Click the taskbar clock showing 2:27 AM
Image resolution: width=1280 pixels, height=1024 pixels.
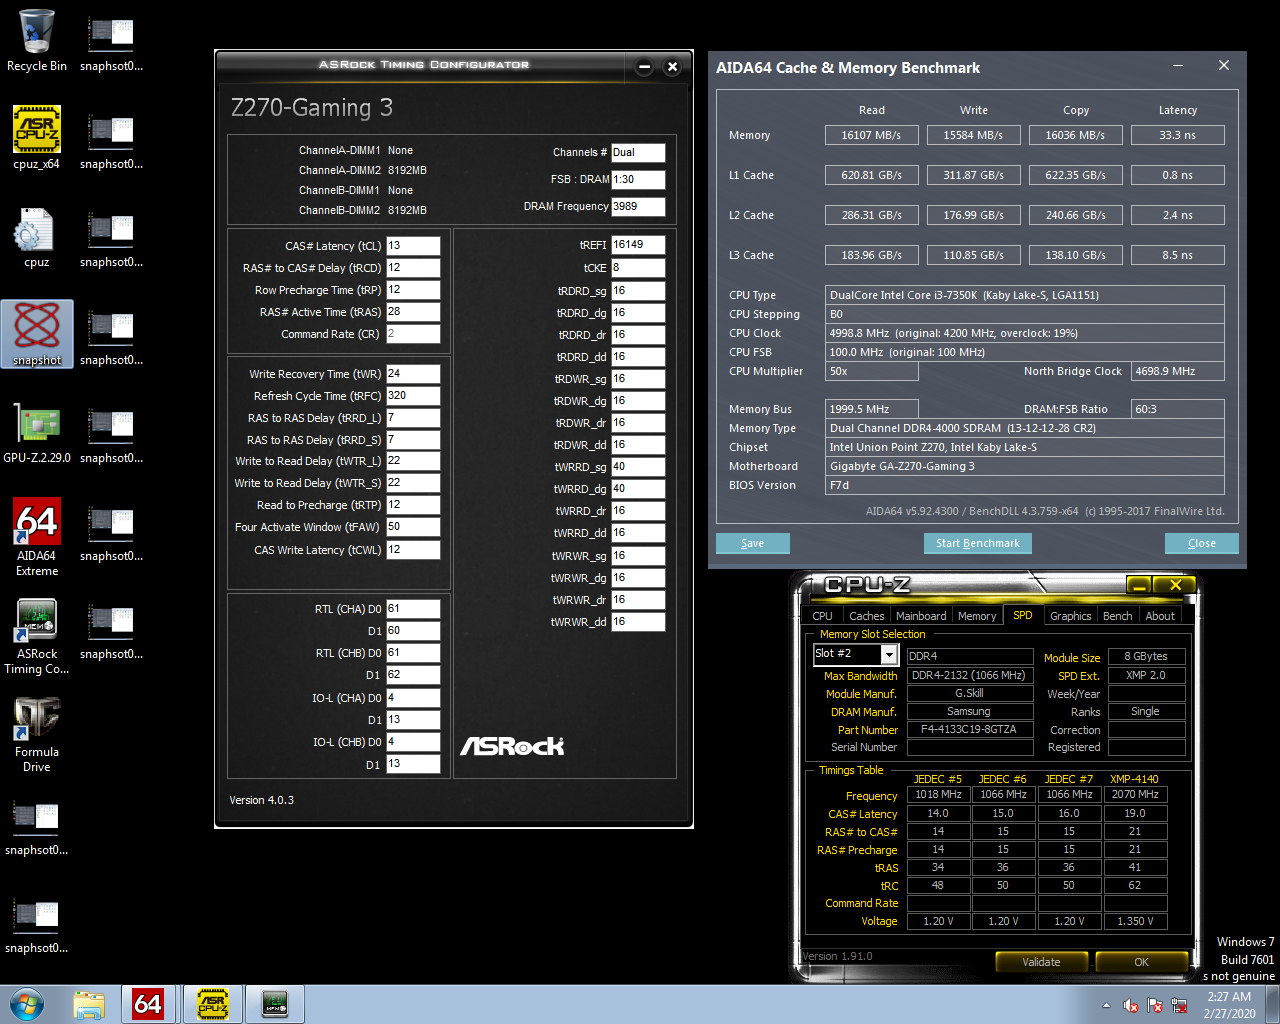coord(1229,1005)
